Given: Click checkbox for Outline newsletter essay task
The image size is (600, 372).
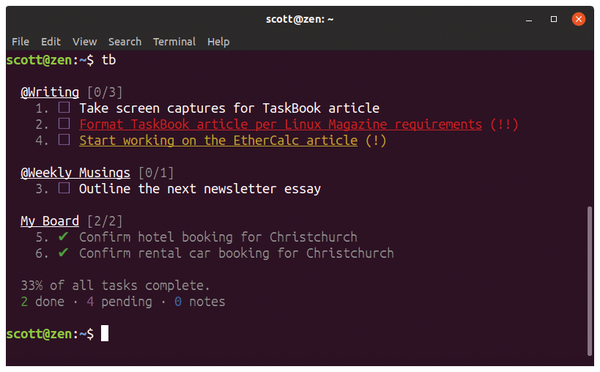Looking at the screenshot, I should (64, 188).
